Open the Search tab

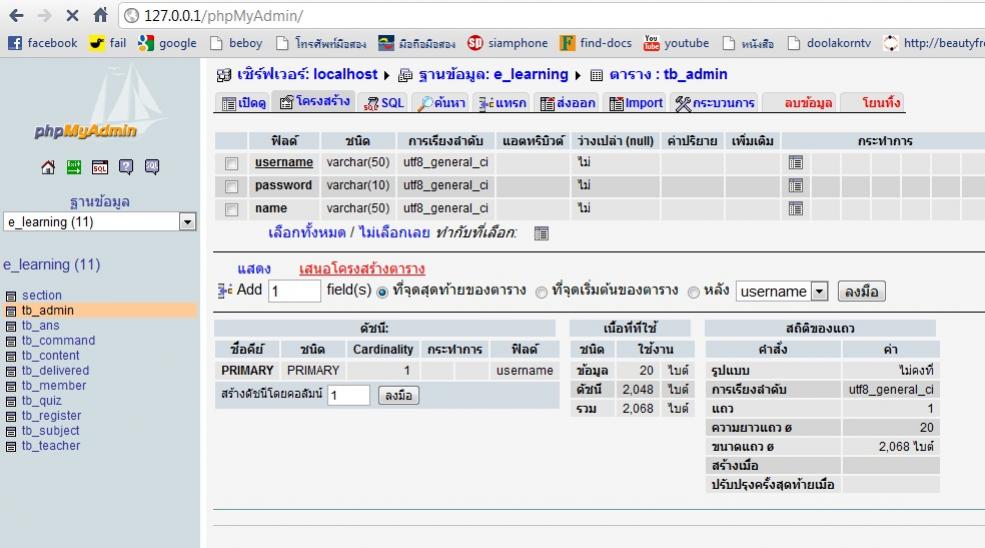[442, 102]
